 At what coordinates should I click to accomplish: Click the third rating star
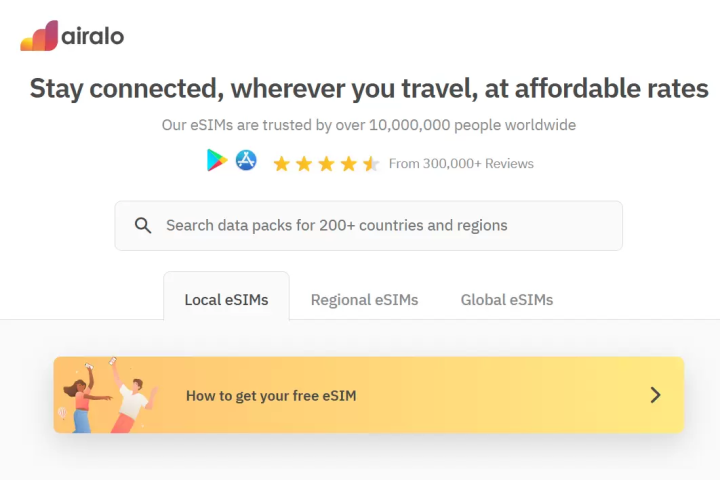click(326, 163)
